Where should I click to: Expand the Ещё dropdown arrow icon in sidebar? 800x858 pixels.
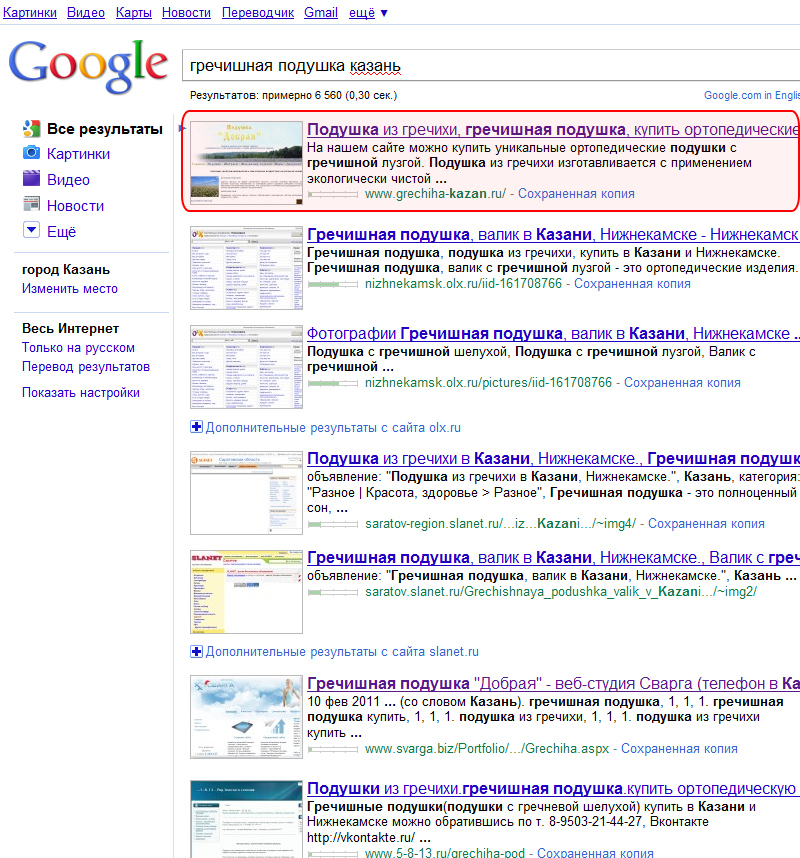click(31, 230)
